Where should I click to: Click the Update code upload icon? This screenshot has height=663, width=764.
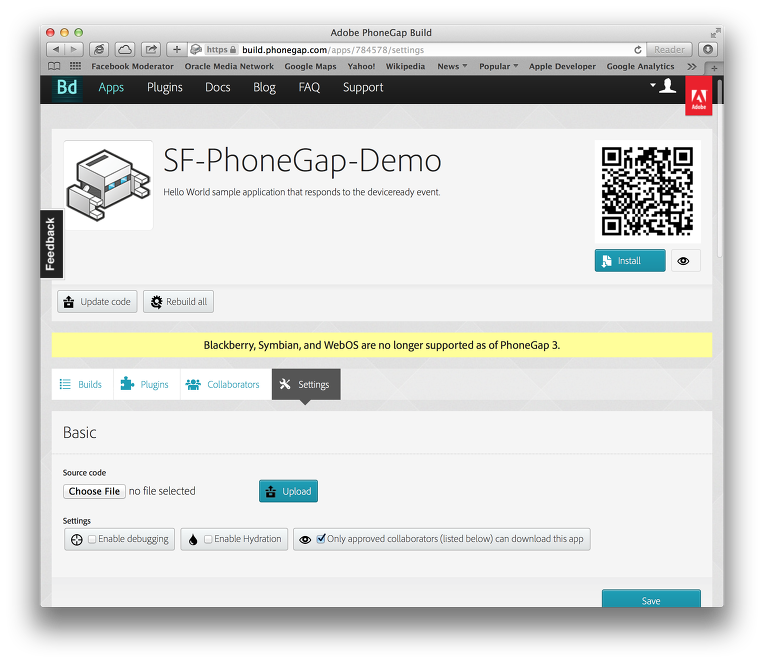pyautogui.click(x=69, y=302)
